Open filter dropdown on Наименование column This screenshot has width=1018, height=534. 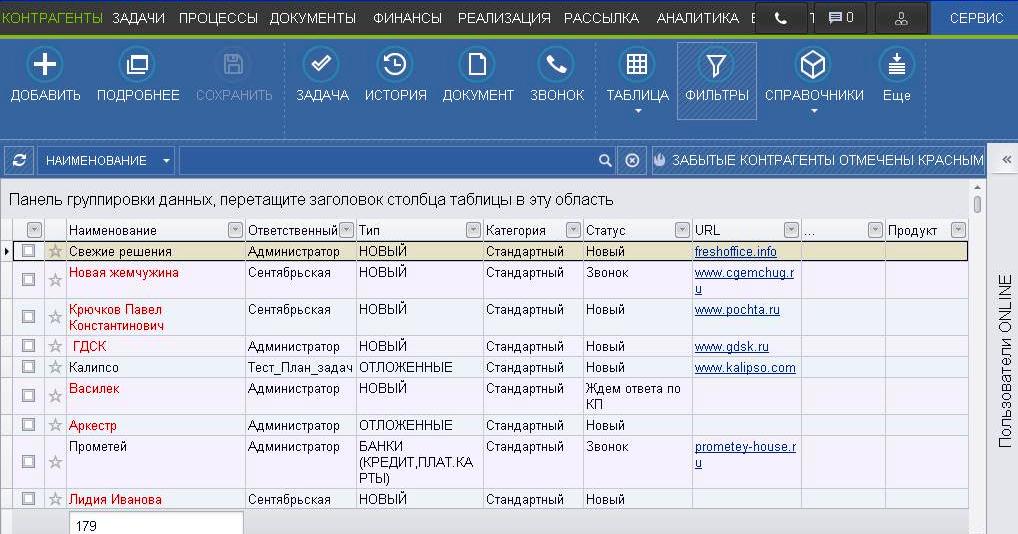pyautogui.click(x=235, y=230)
